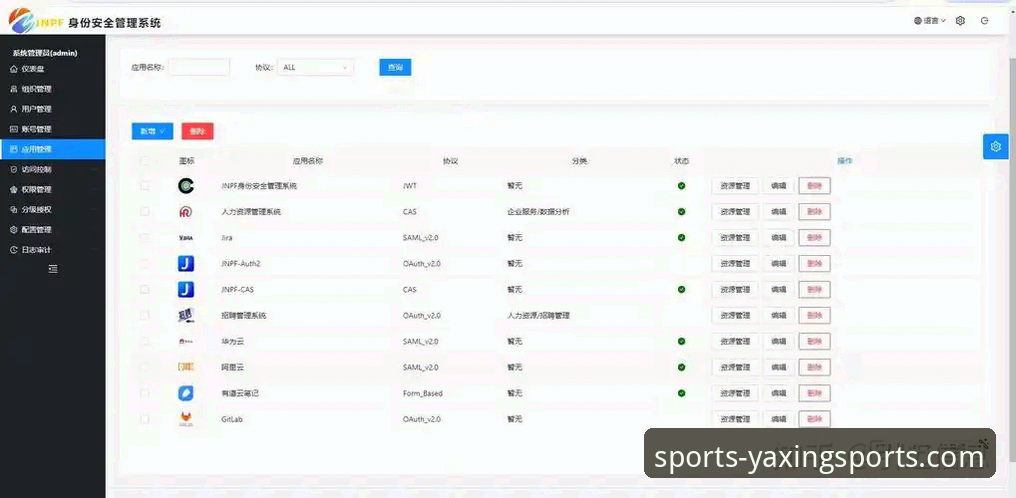Screen dimensions: 1016x498
Task: Click the 账号管理 account icon in sidebar
Action: (x=14, y=129)
